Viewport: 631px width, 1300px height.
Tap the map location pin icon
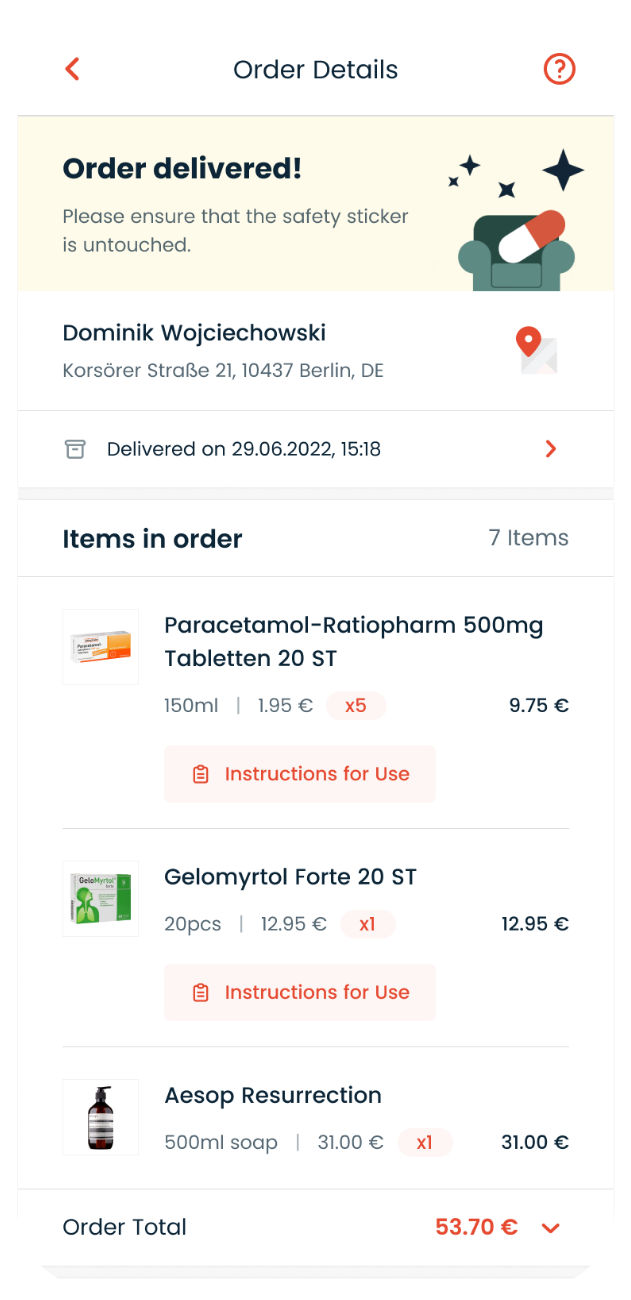click(x=535, y=350)
